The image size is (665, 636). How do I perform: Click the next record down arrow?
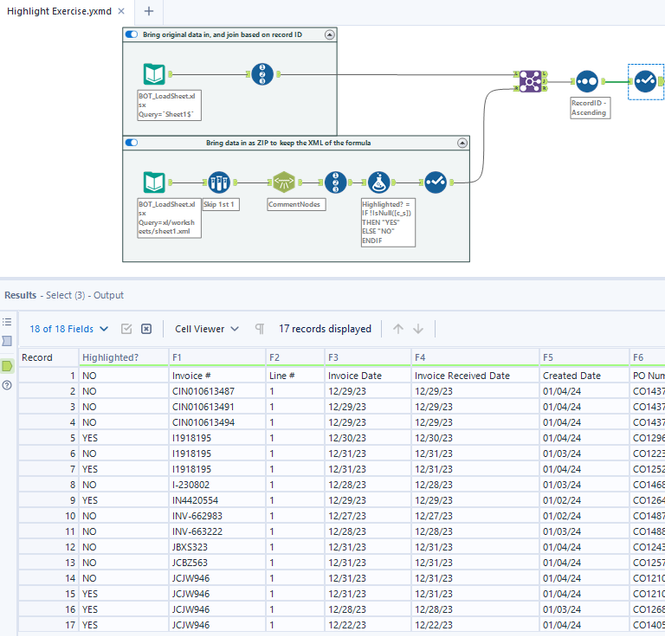418,329
